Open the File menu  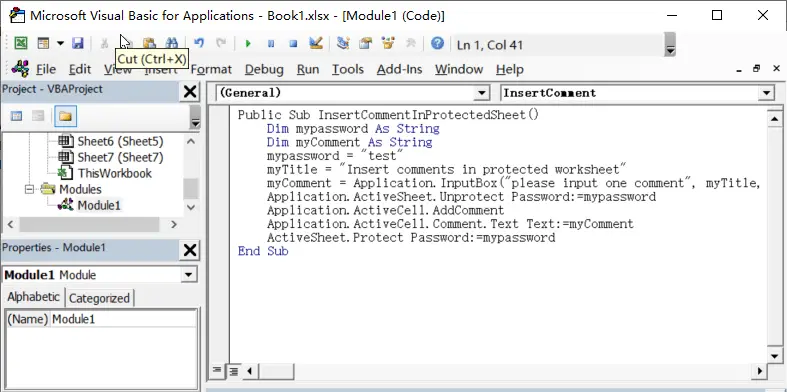pos(46,69)
